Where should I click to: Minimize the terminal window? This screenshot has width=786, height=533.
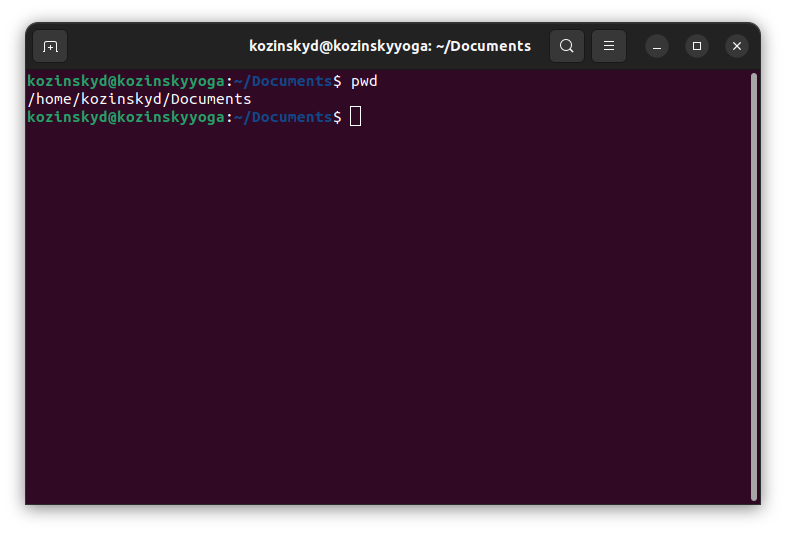tap(657, 46)
